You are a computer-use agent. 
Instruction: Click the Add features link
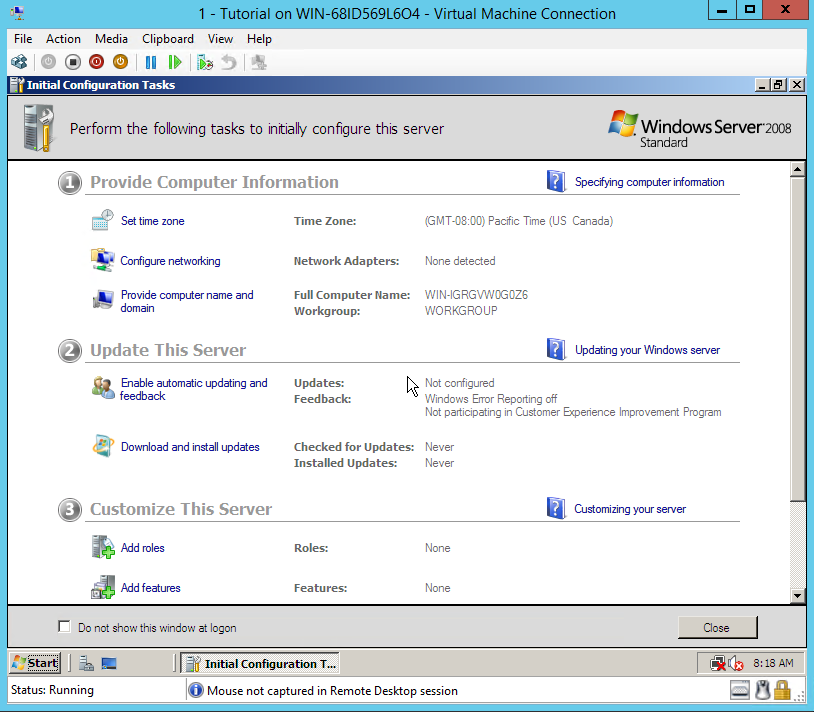click(x=151, y=588)
